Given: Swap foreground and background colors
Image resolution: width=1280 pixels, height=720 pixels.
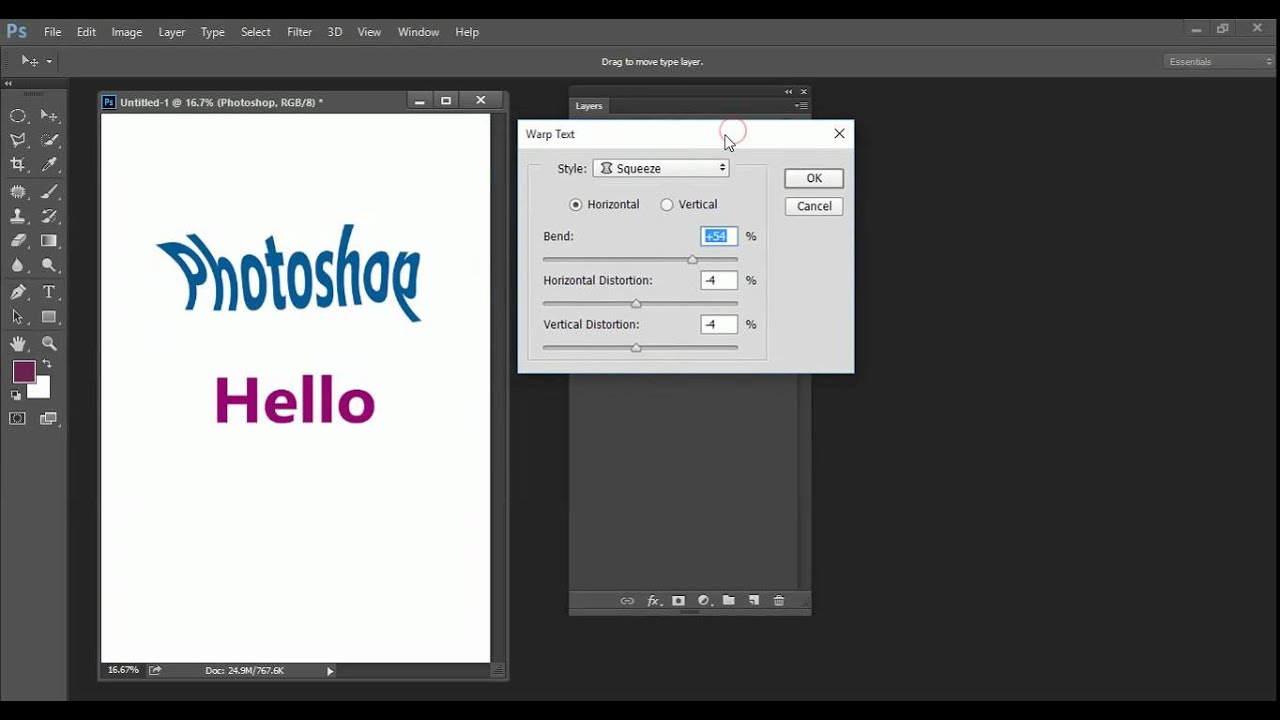Looking at the screenshot, I should (47, 364).
